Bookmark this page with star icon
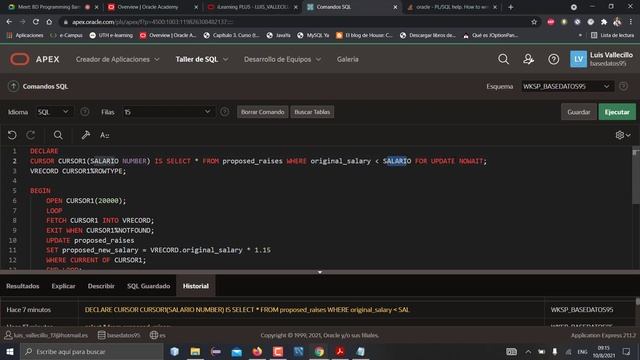Viewport: 640px width, 360px height. pos(534,22)
